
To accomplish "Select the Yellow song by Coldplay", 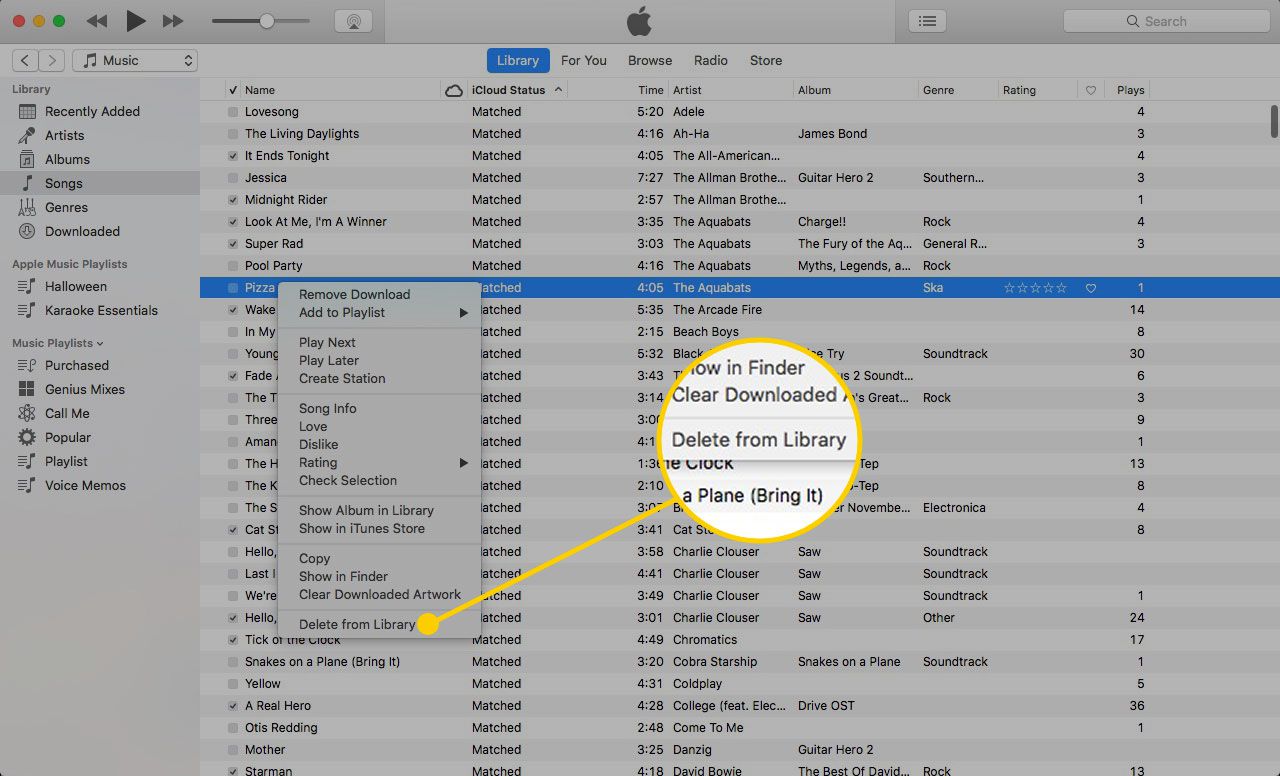I will click(263, 684).
